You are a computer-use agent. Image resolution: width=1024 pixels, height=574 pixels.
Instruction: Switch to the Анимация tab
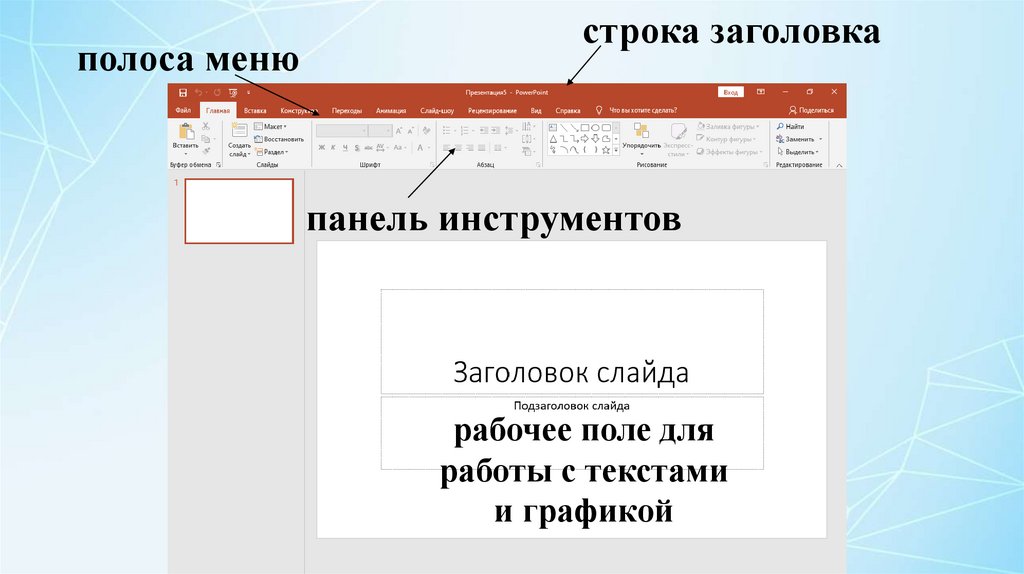(391, 110)
